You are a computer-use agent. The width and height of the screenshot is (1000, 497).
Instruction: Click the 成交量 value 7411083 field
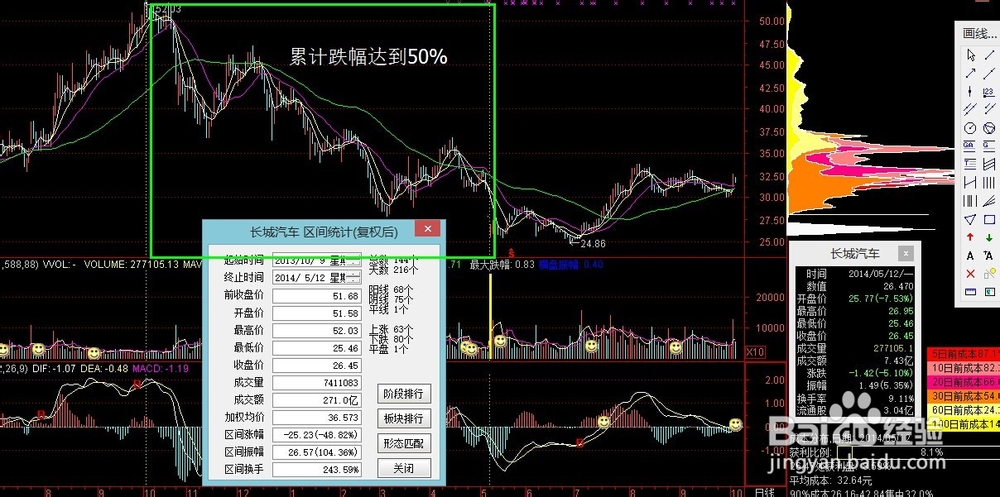pos(317,383)
